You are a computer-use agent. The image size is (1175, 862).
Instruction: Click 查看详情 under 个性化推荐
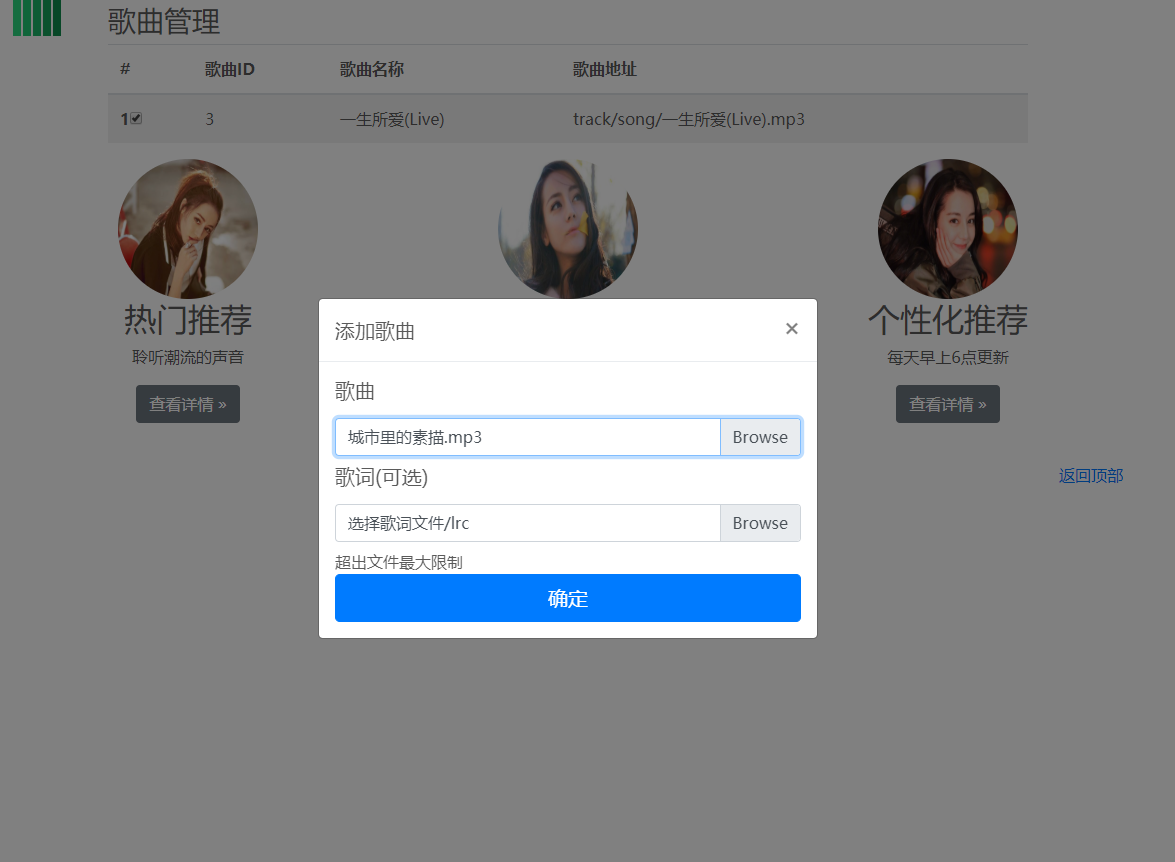tap(947, 404)
